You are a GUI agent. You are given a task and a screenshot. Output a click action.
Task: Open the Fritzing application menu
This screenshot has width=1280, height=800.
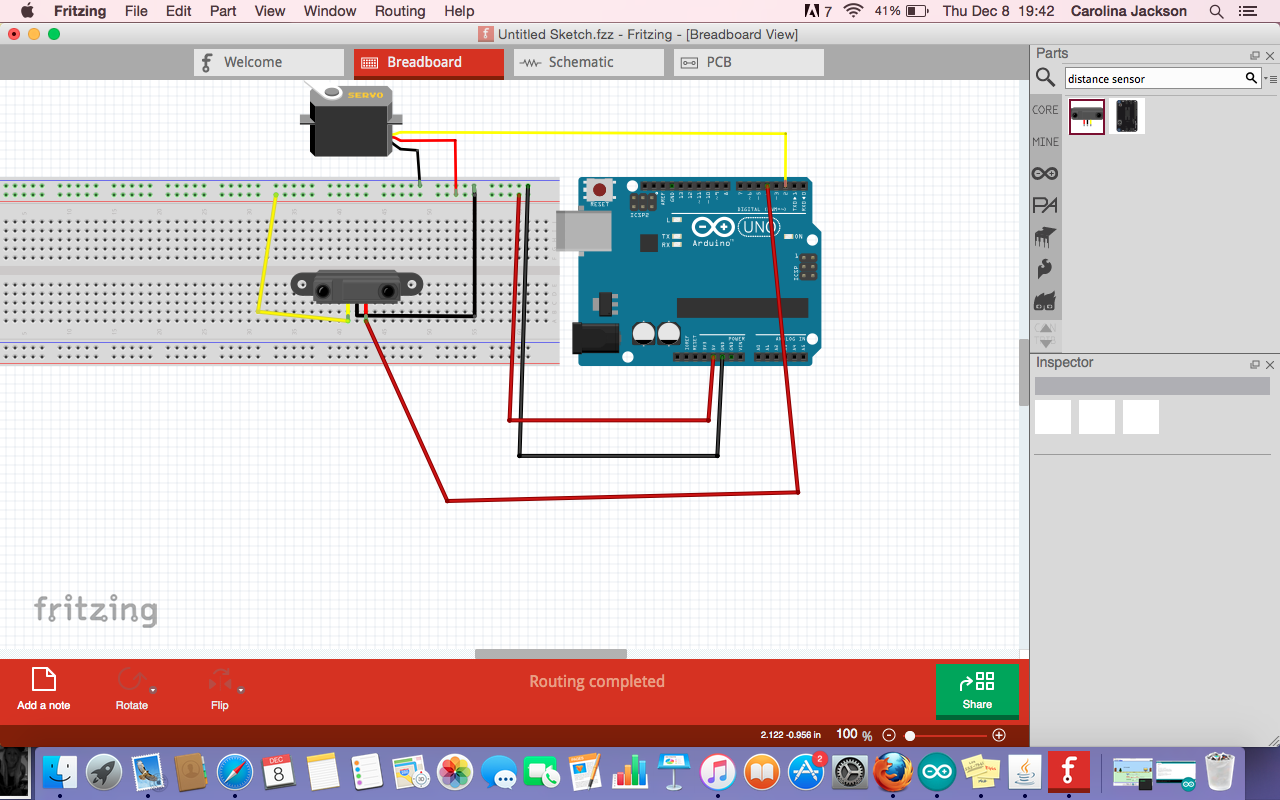click(80, 11)
